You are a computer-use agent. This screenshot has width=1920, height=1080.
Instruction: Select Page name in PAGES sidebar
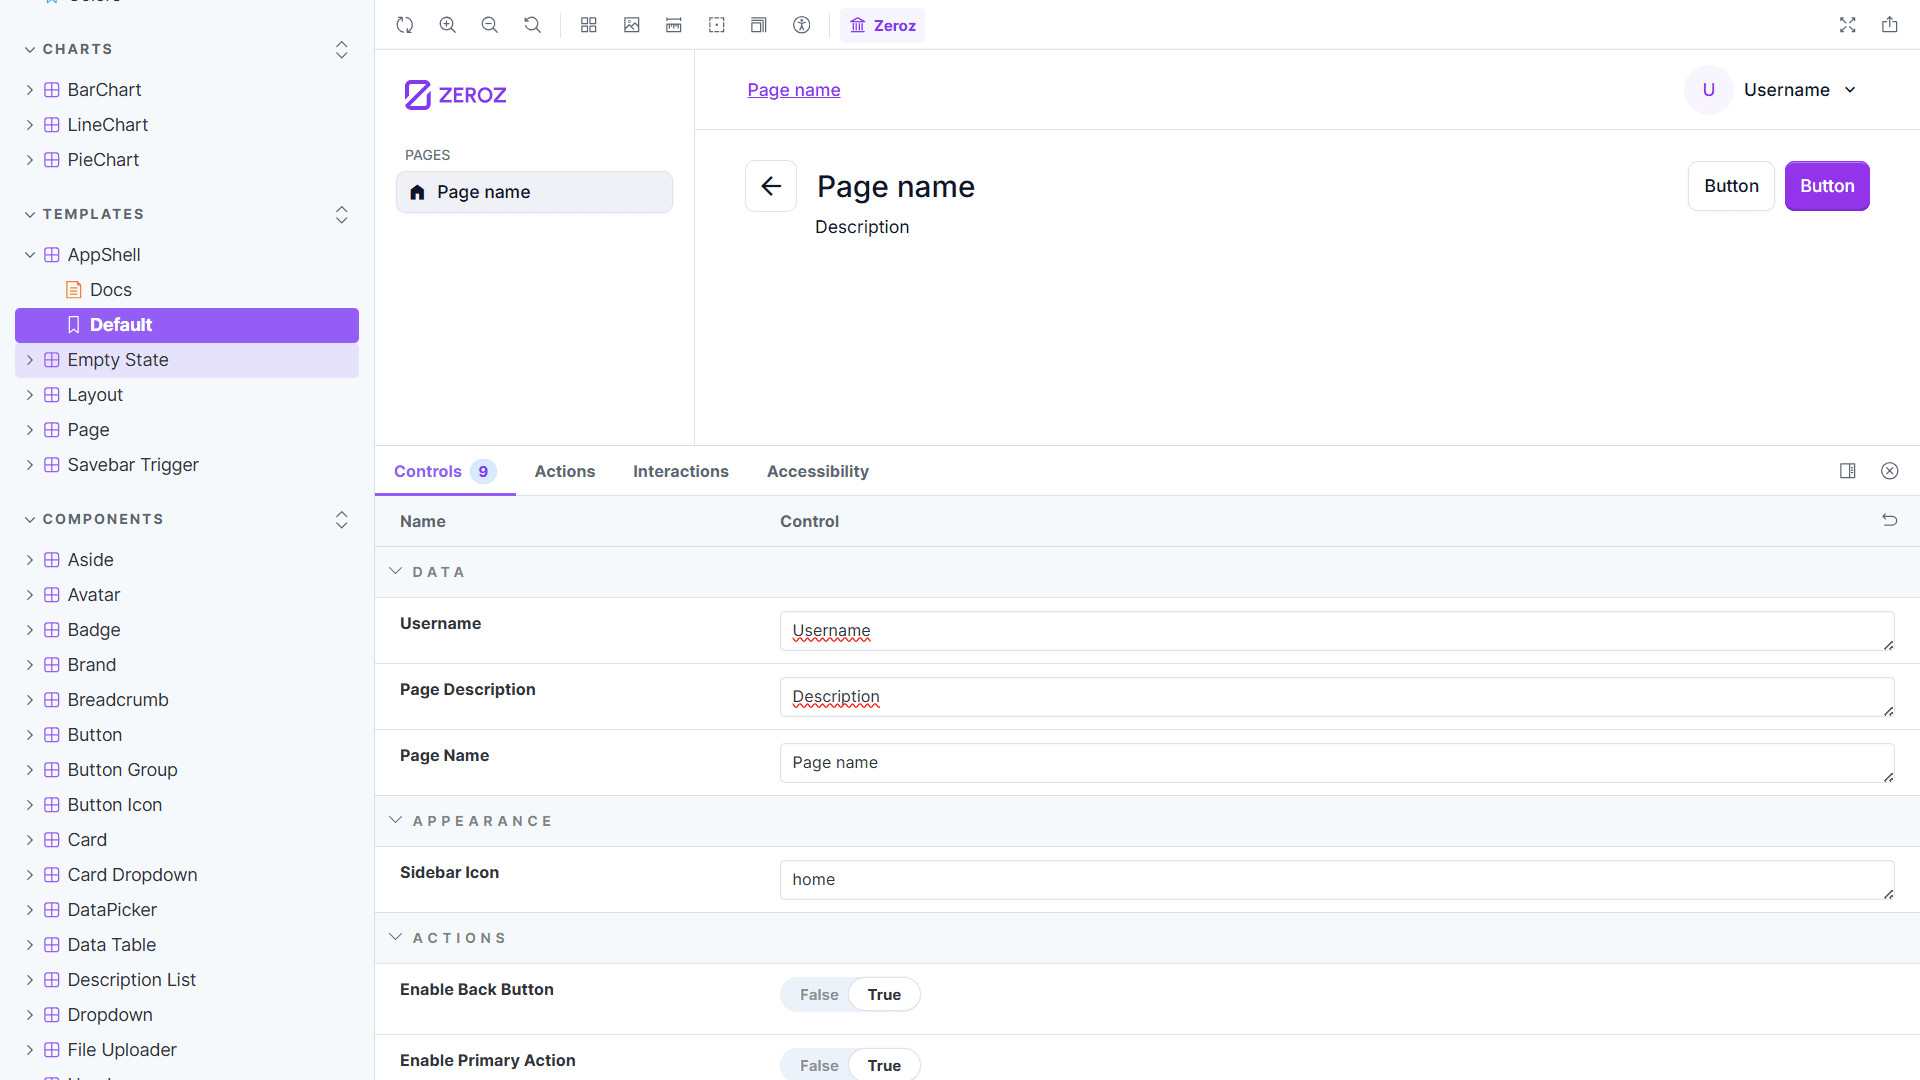(x=534, y=192)
